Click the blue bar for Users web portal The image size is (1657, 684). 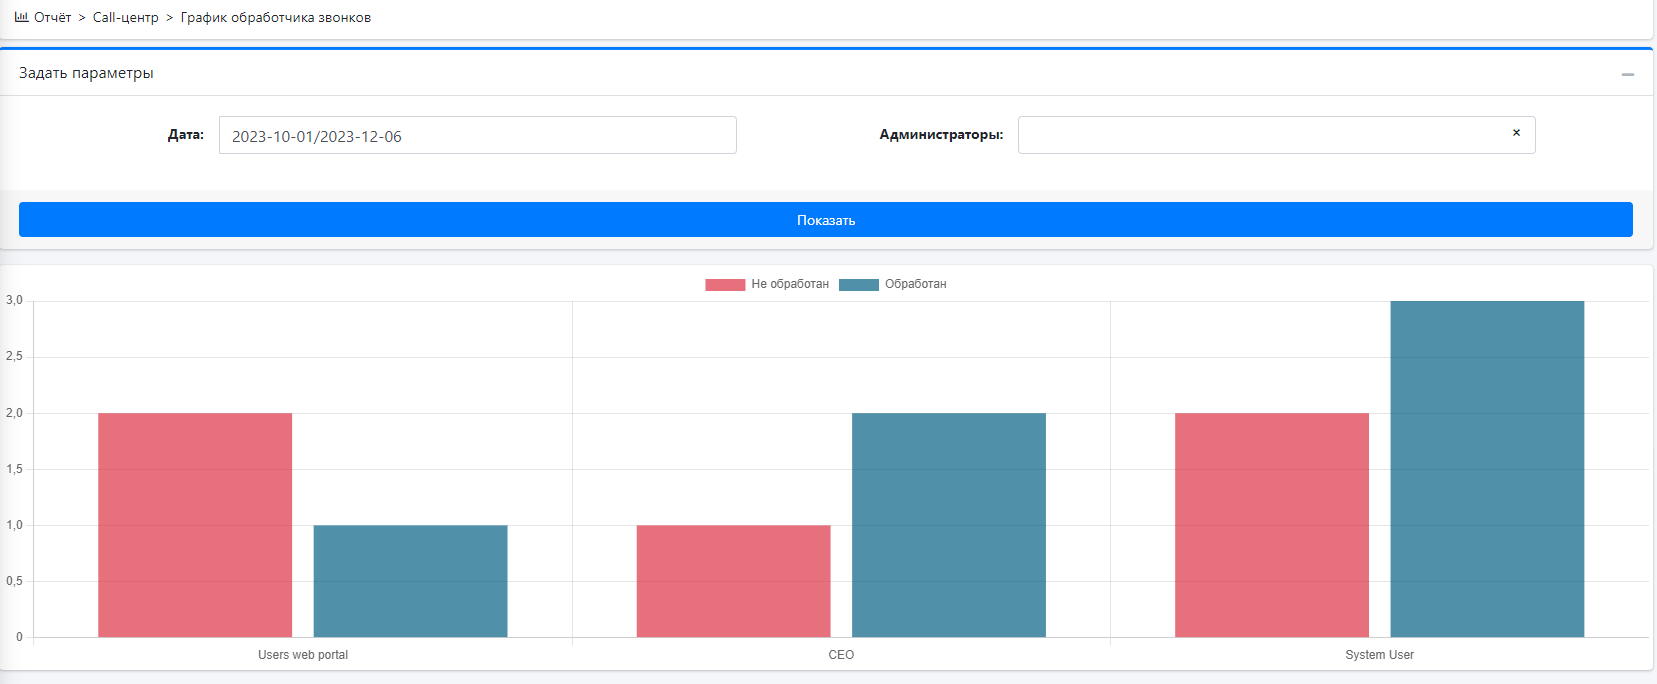(410, 581)
